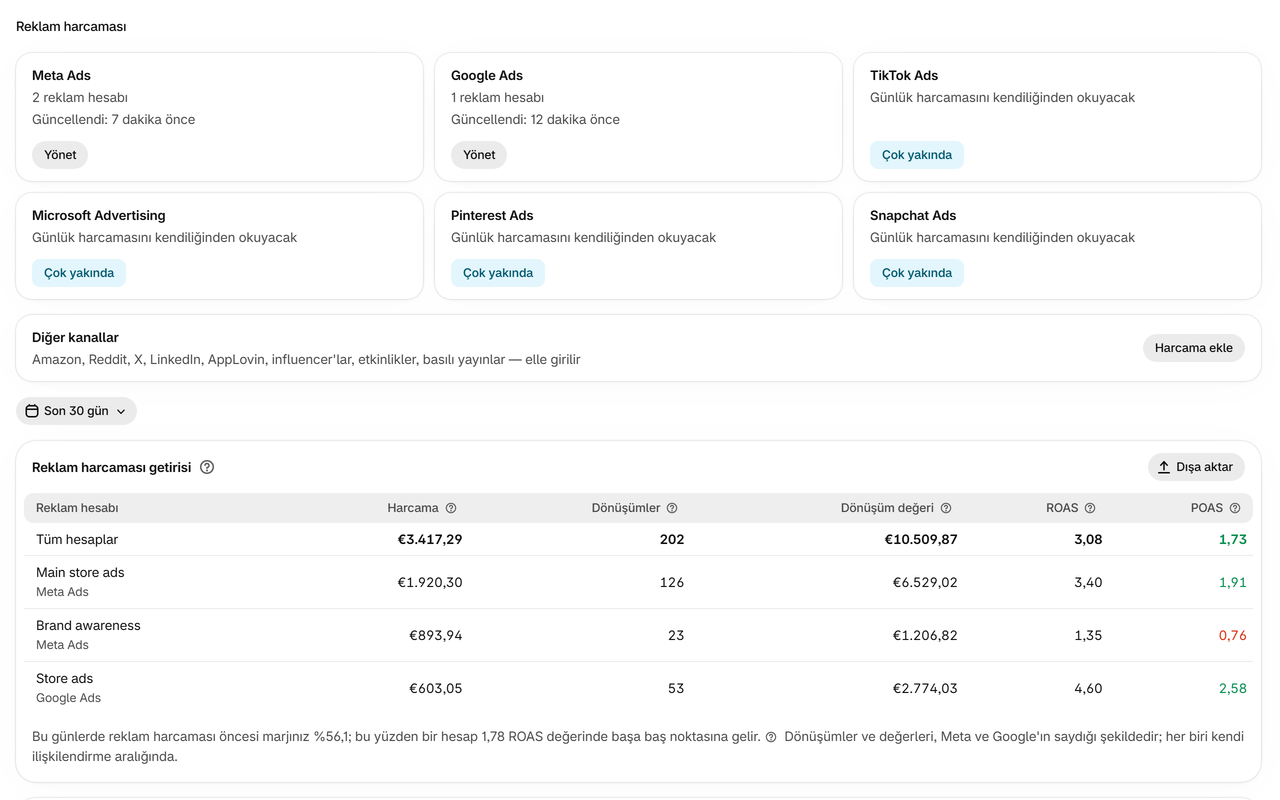
Task: Select the Brand awareness account row
Action: pyautogui.click(x=638, y=635)
